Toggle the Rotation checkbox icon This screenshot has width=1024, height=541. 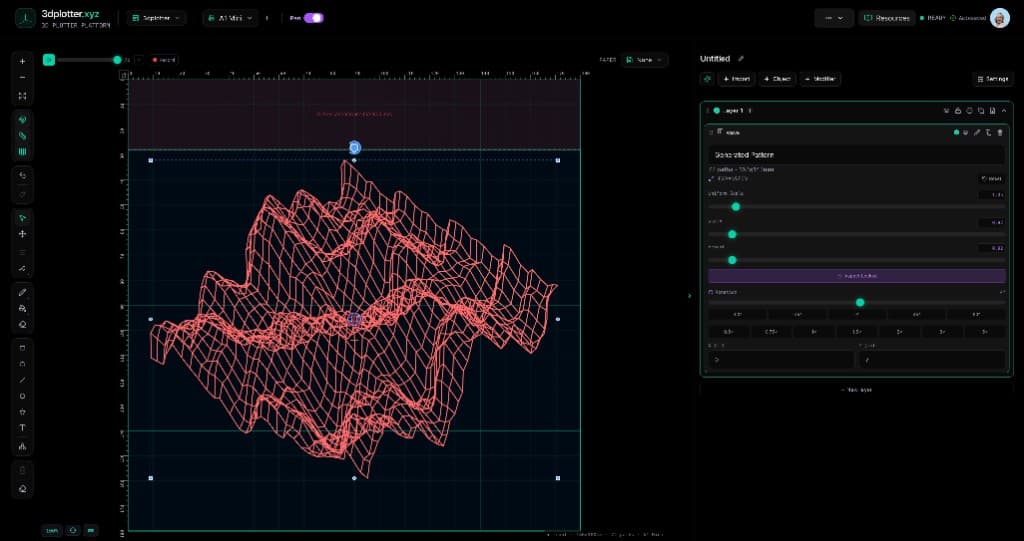[711, 292]
